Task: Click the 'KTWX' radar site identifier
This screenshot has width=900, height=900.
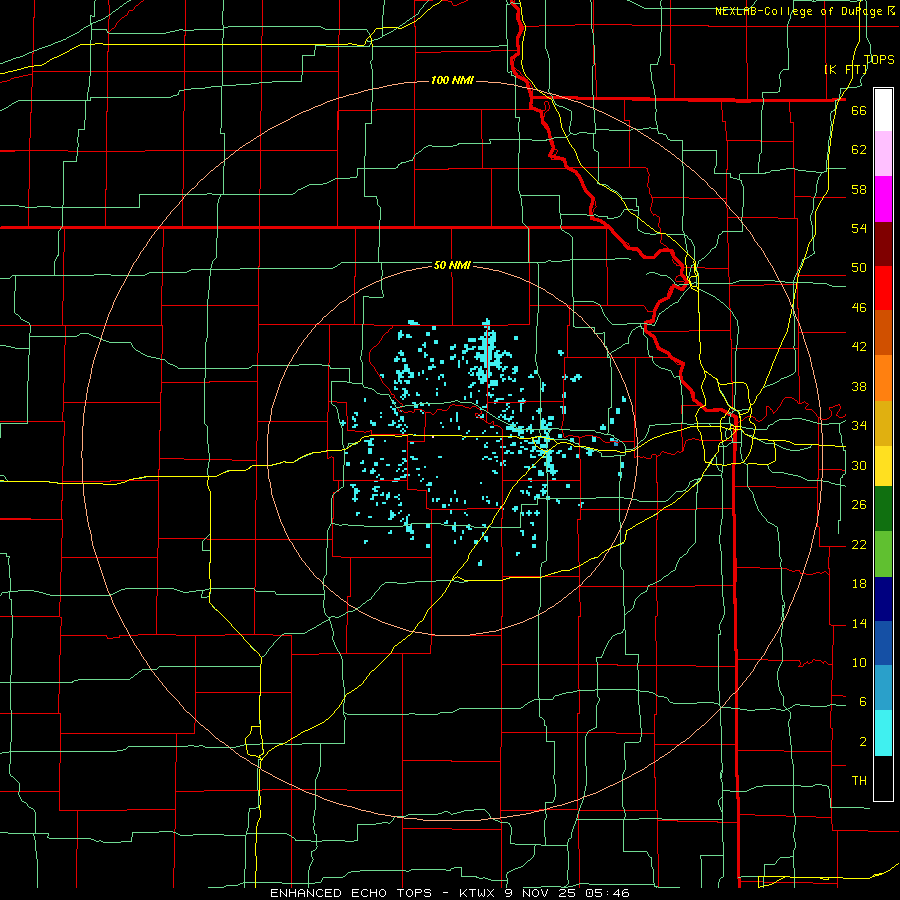Action: click(478, 893)
